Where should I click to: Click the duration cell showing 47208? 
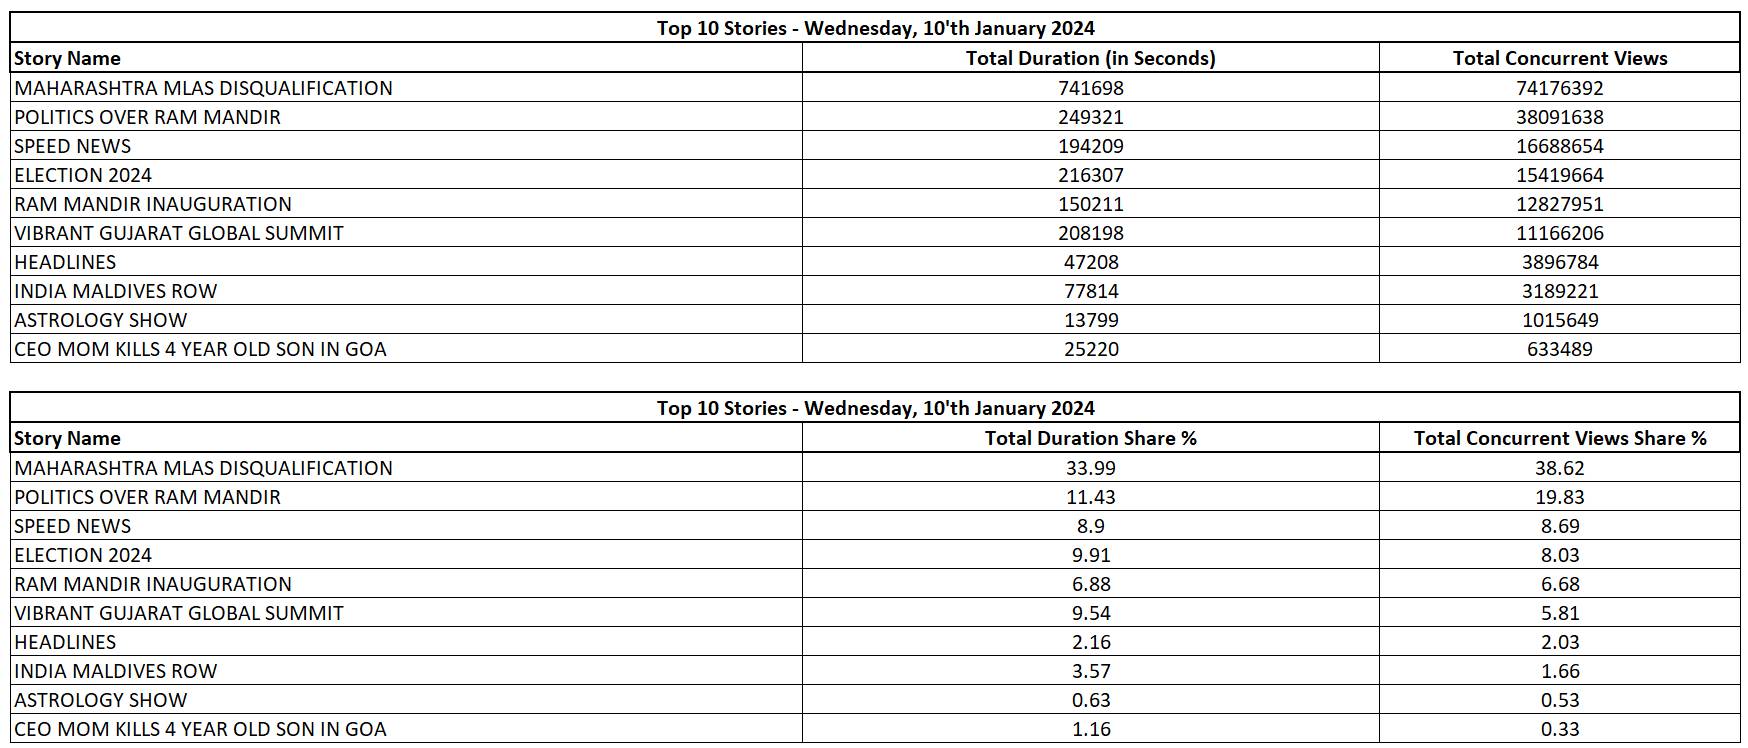(x=1090, y=262)
